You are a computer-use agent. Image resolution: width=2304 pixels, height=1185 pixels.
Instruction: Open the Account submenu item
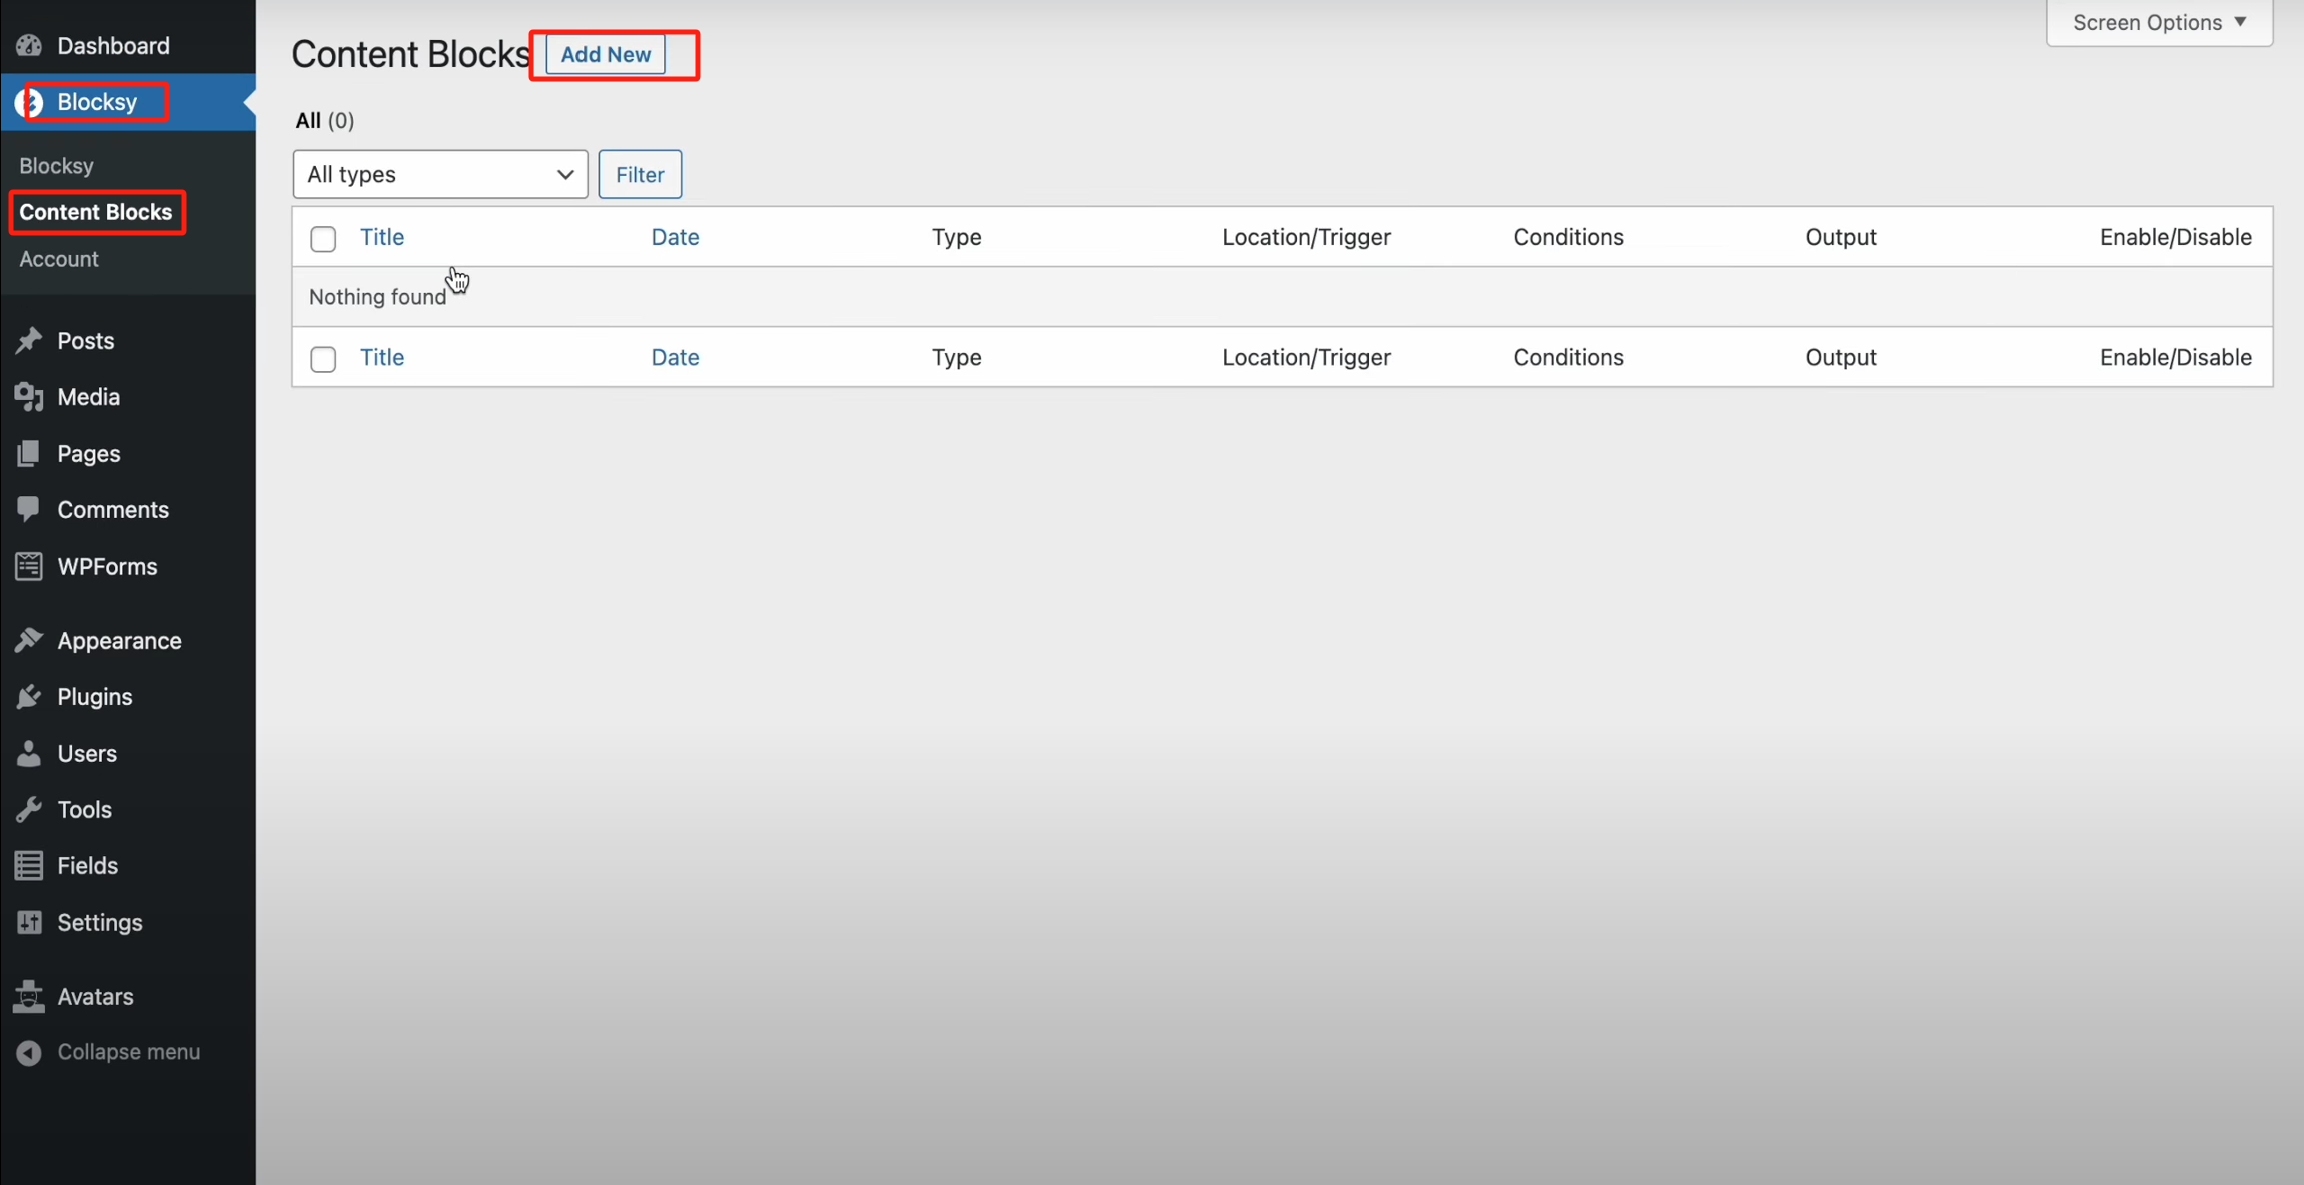coord(59,259)
